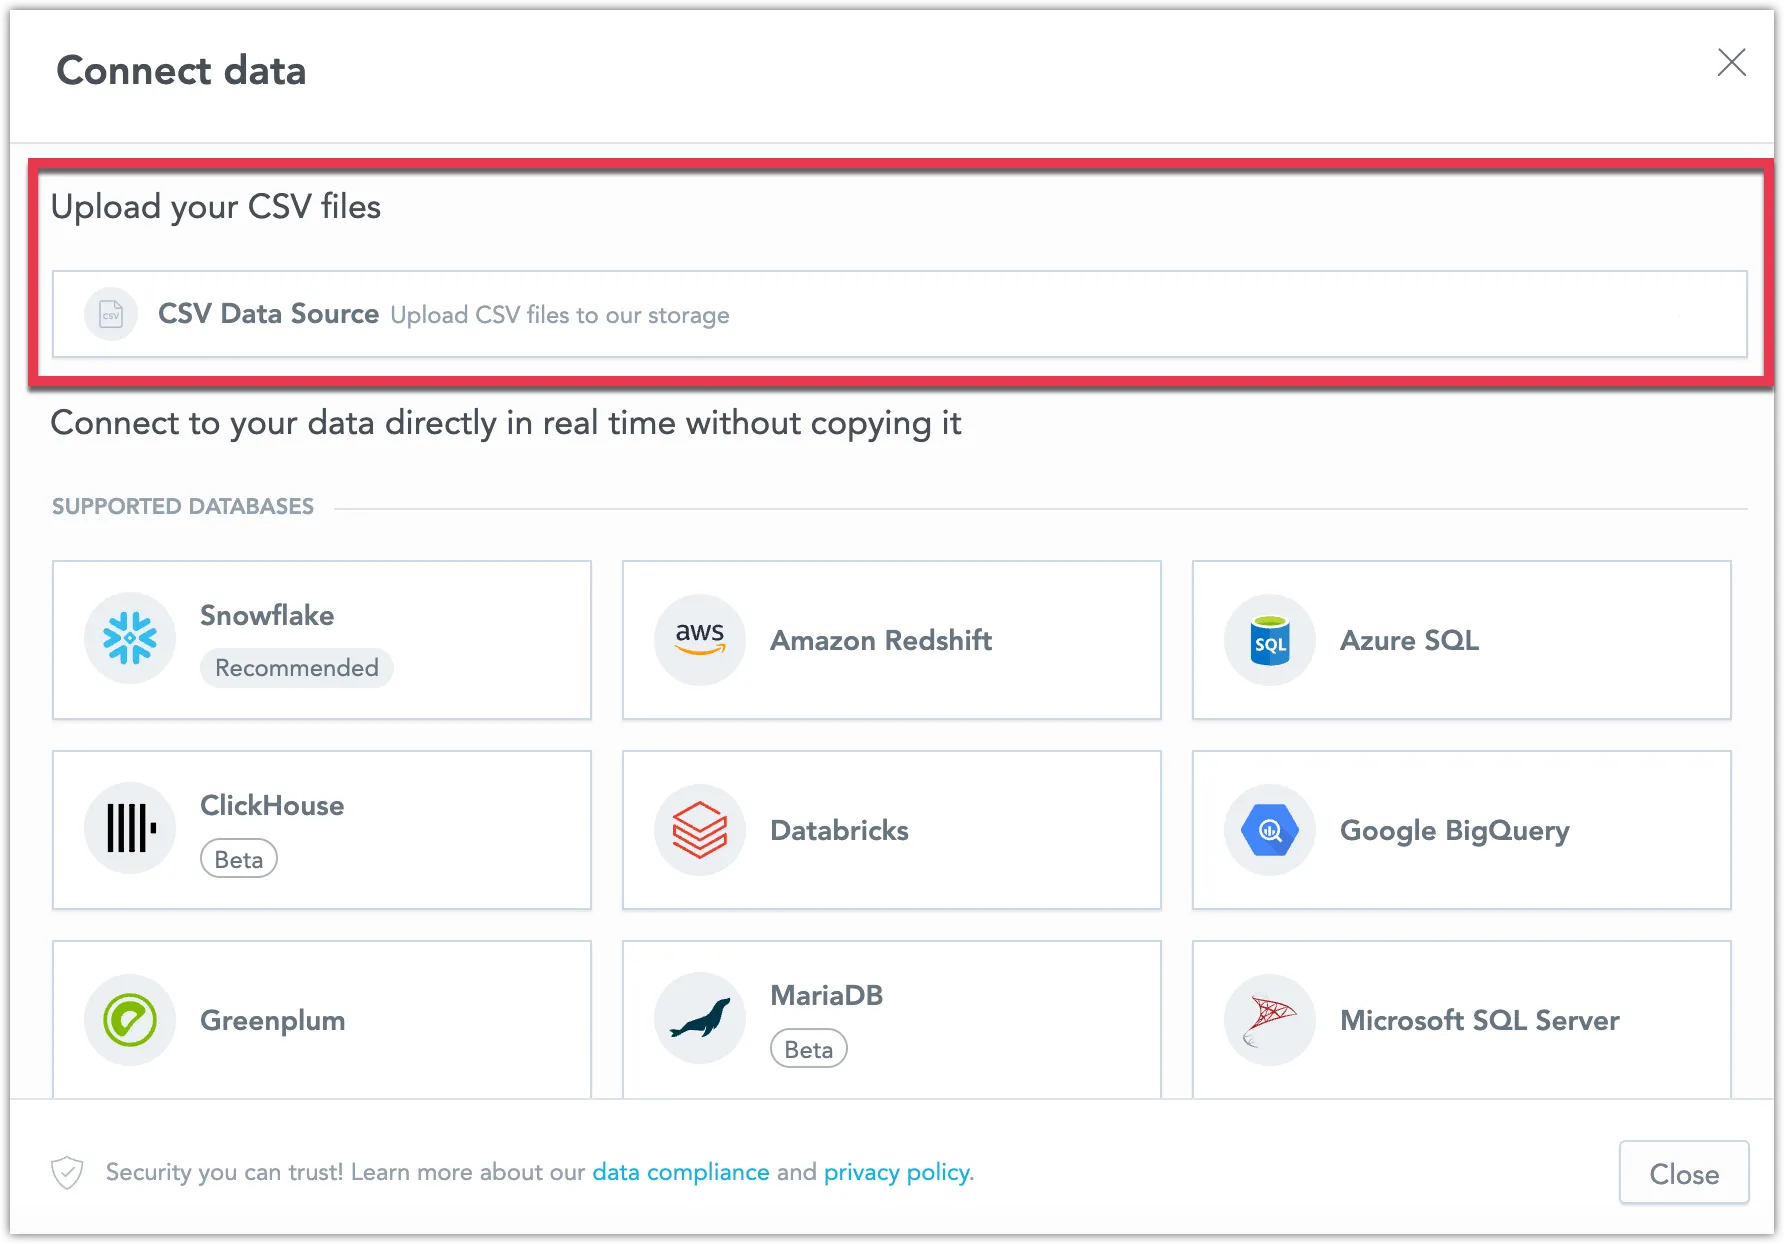
Task: Select the green Greenplum logo icon
Action: tap(130, 1020)
